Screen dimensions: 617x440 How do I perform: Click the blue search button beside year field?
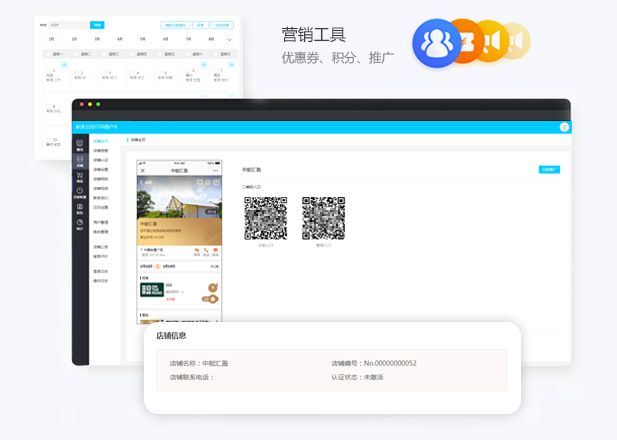pyautogui.click(x=96, y=23)
